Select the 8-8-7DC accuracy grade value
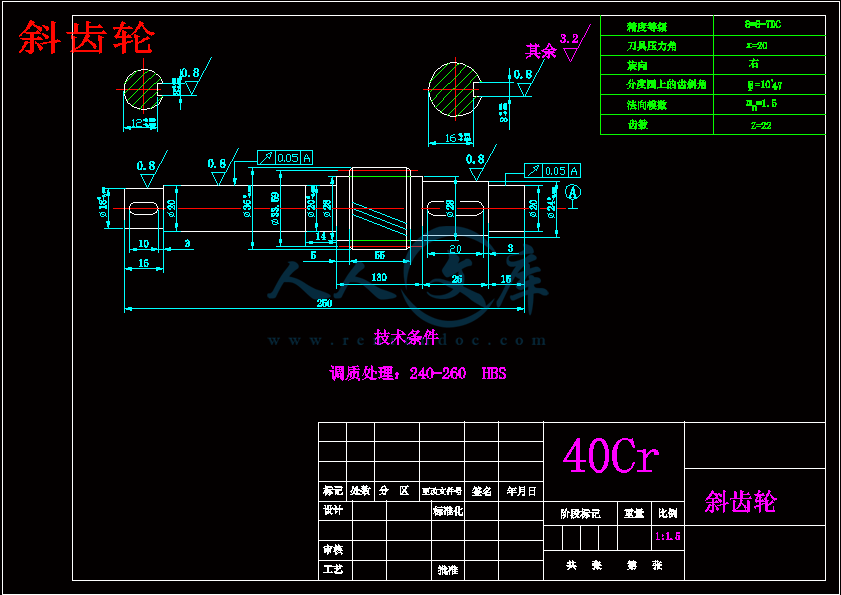The width and height of the screenshot is (841, 595). pyautogui.click(x=763, y=25)
